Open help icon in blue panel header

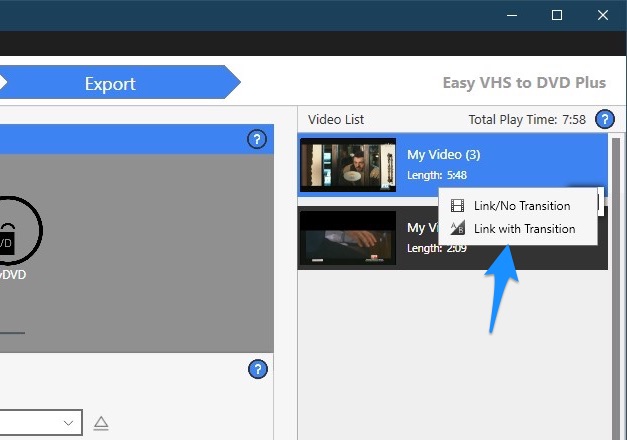(257, 139)
